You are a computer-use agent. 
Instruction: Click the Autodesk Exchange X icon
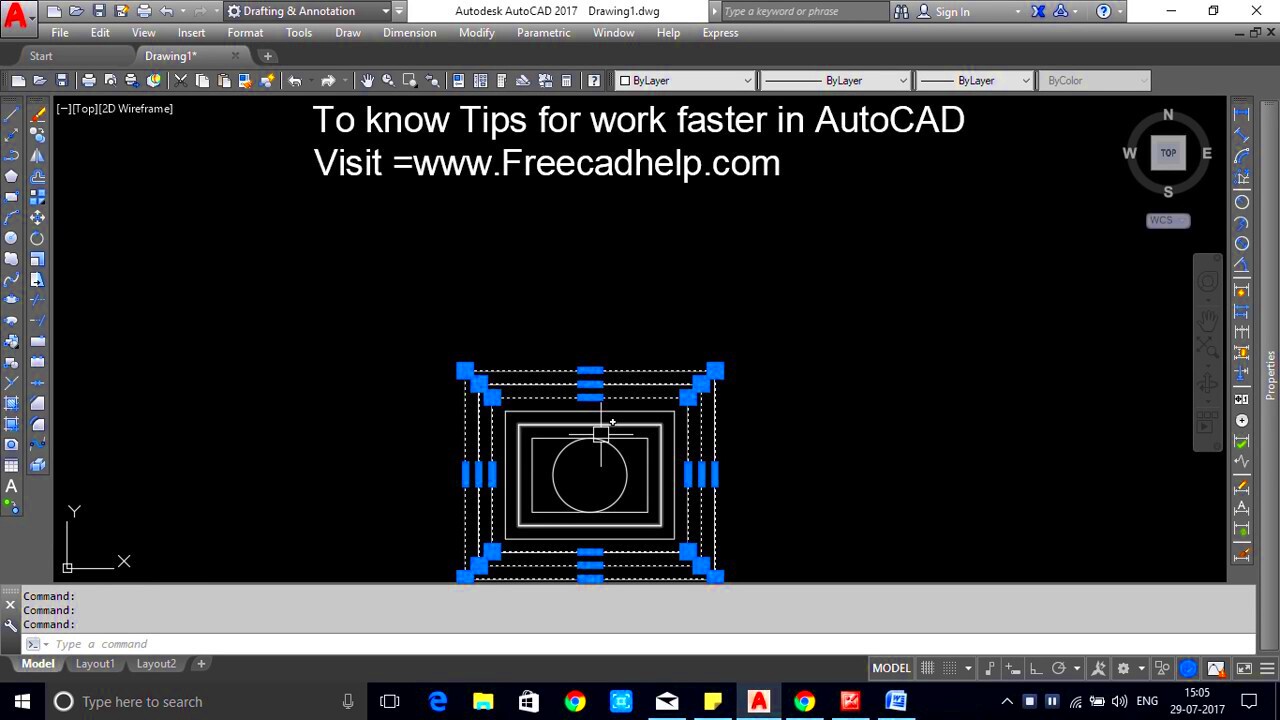pos(1038,11)
